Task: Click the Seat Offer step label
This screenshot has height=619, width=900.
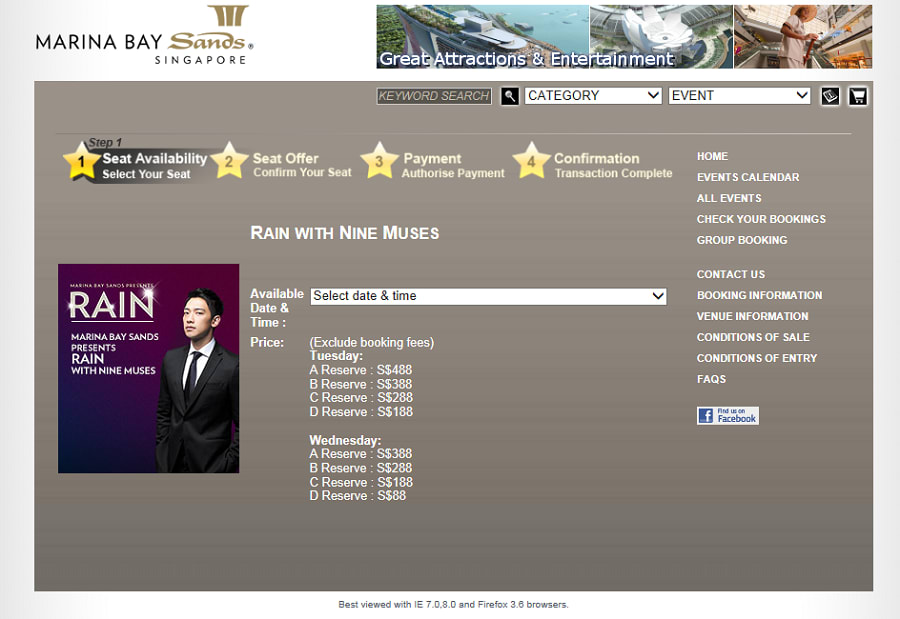Action: pos(302,165)
